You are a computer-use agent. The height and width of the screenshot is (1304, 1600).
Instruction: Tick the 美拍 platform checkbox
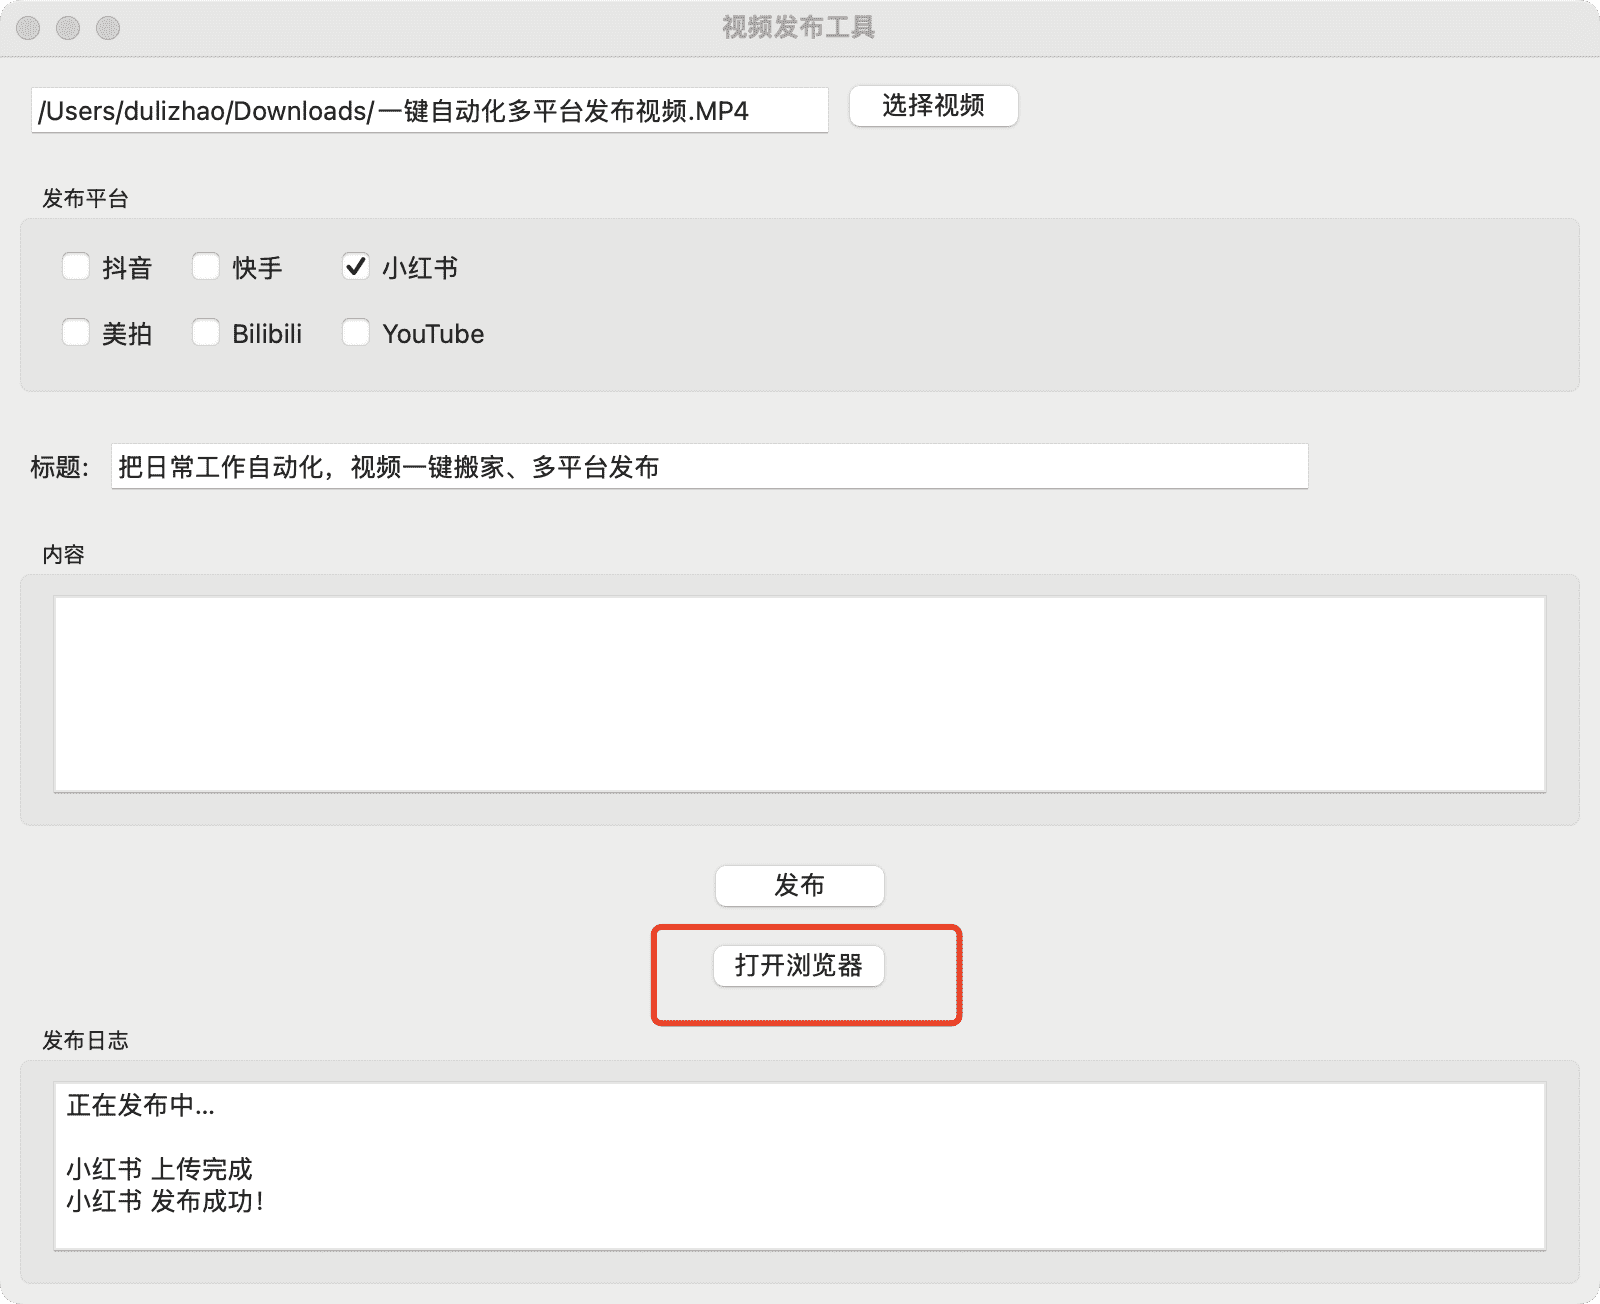76,333
